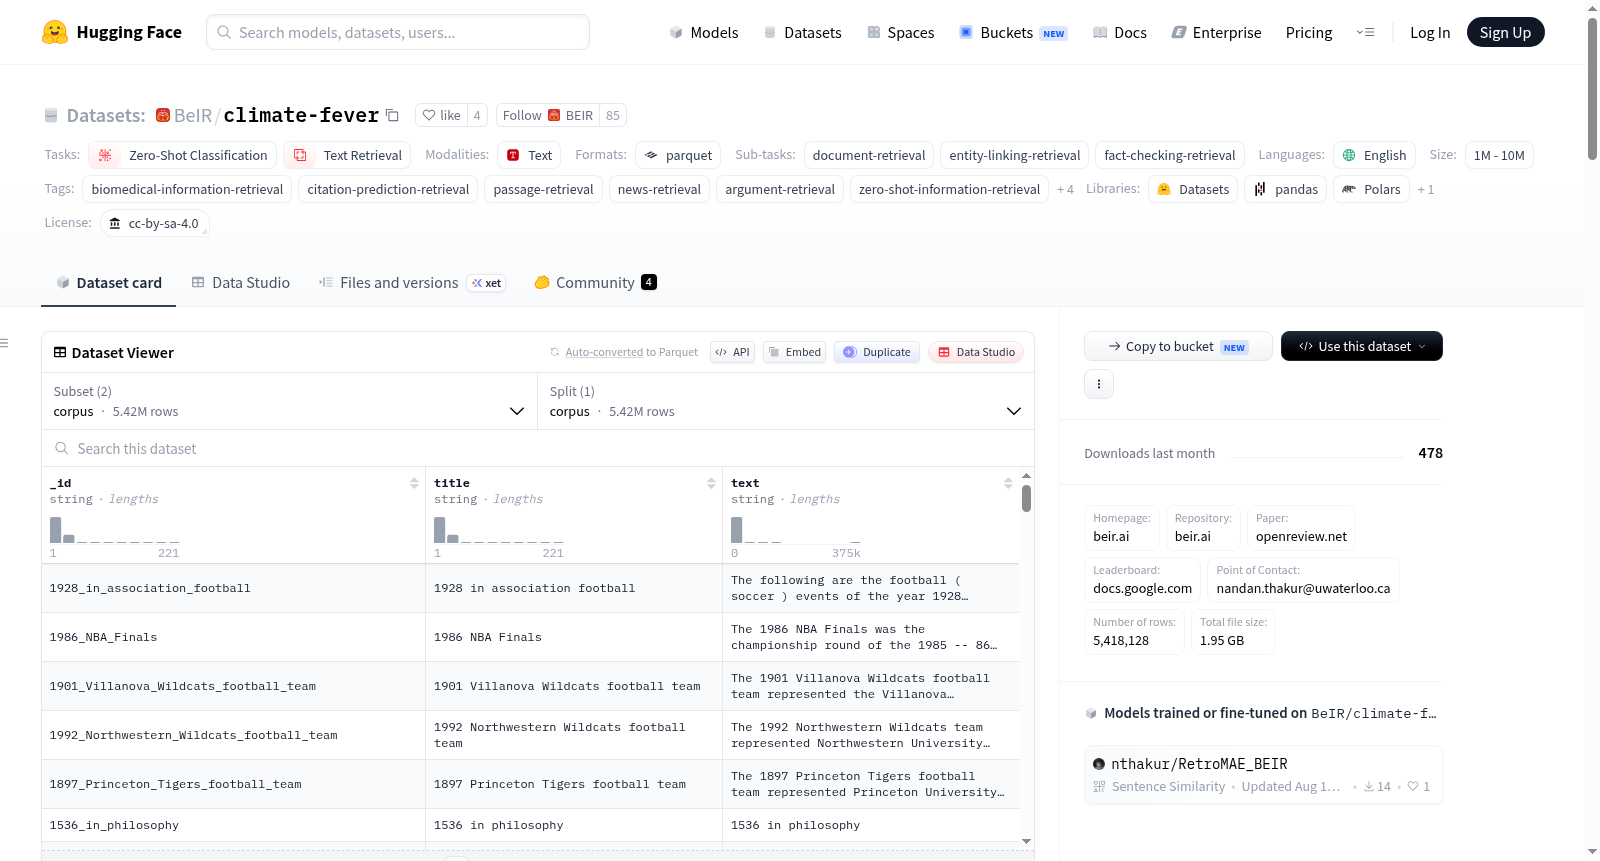Expand the Split corpus dropdown
This screenshot has height=861, width=1600.
pos(785,401)
